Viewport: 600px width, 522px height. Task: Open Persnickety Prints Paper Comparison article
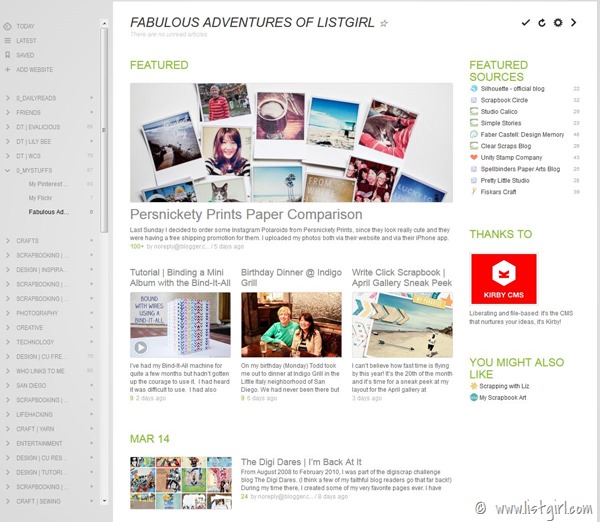point(246,214)
